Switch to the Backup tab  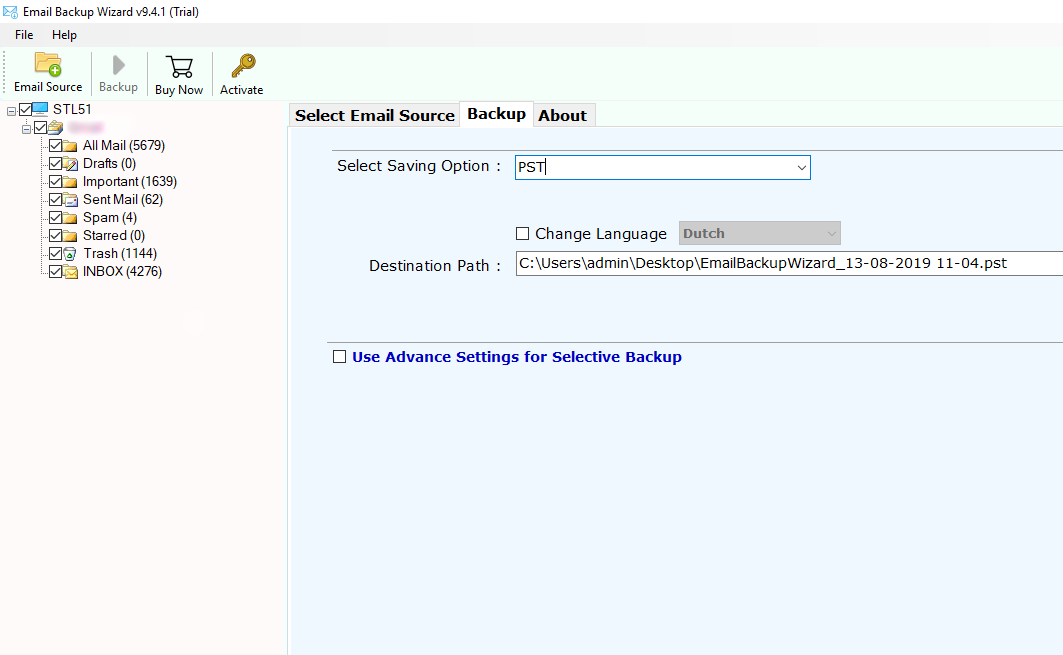tap(496, 114)
